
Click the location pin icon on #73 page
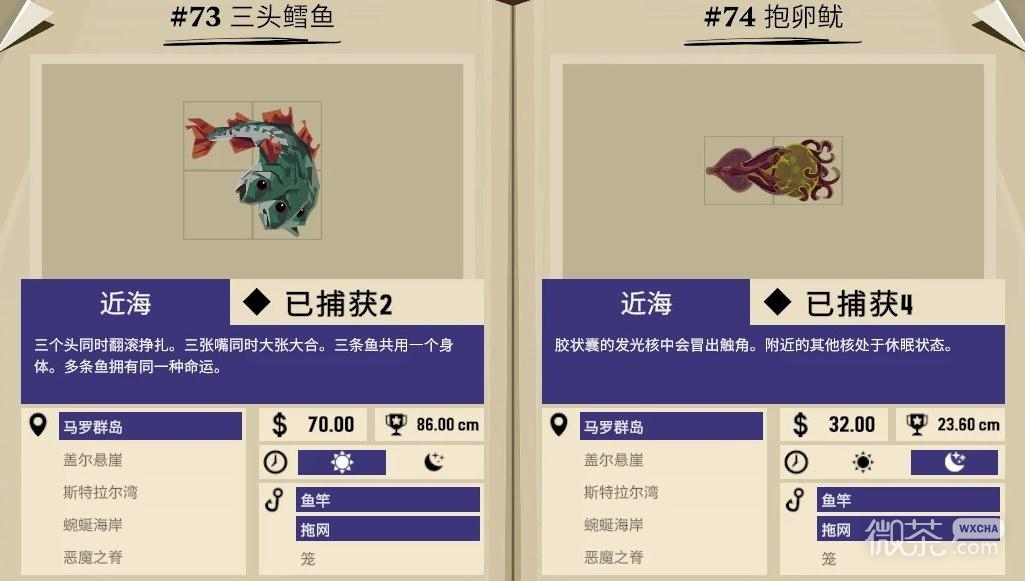39,425
